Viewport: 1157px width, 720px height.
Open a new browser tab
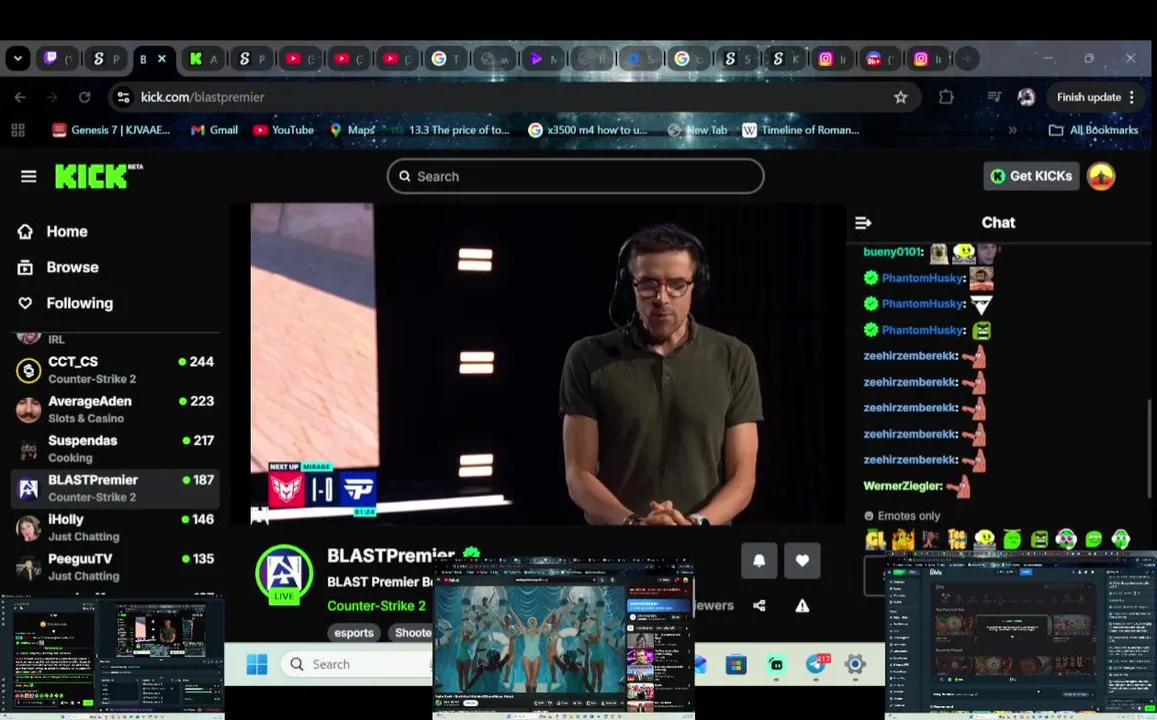[x=967, y=59]
